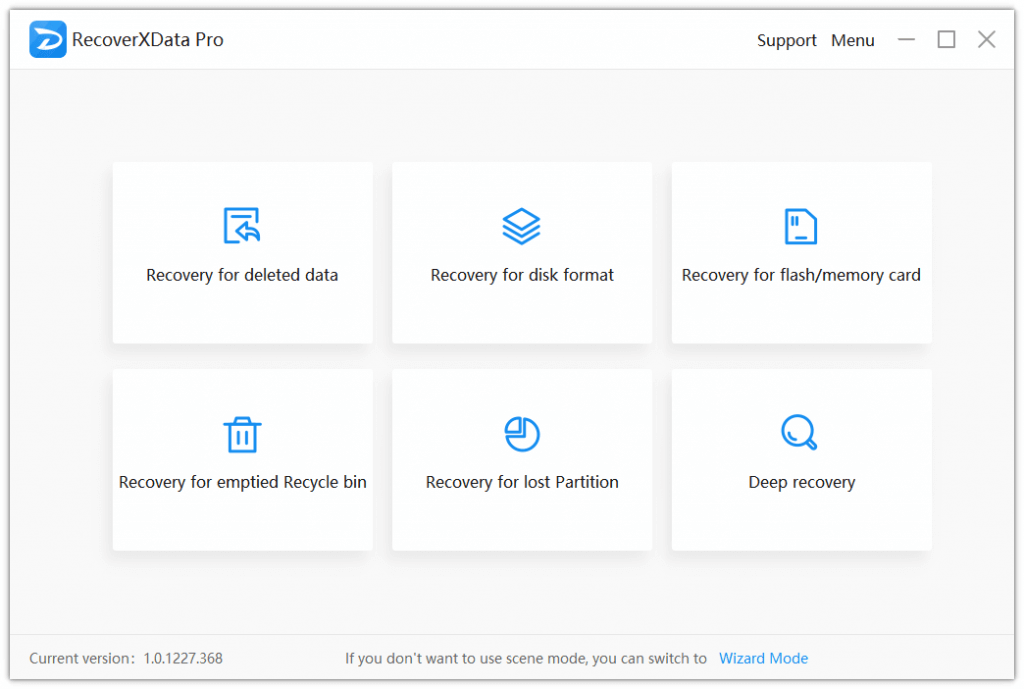Click the RecoverXData Pro title text
Image resolution: width=1024 pixels, height=689 pixels.
click(148, 39)
